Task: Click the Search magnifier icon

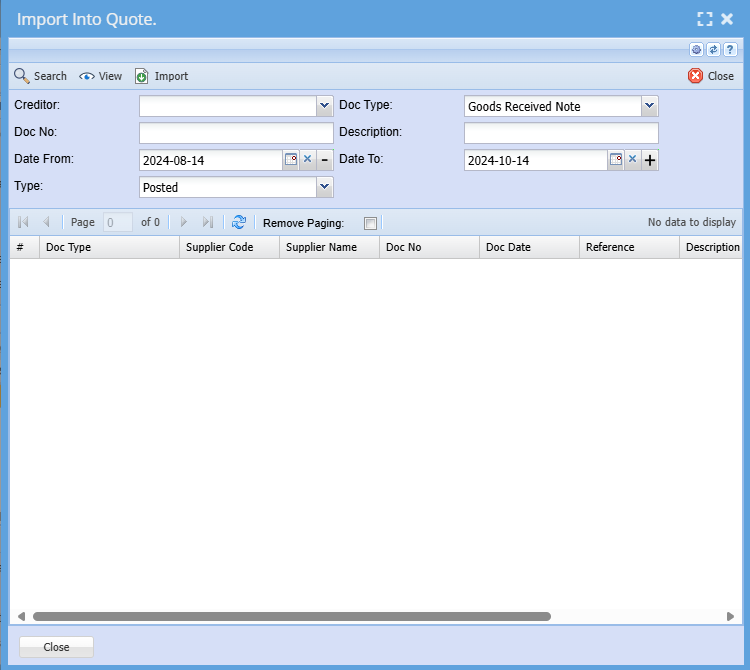Action: click(x=21, y=76)
